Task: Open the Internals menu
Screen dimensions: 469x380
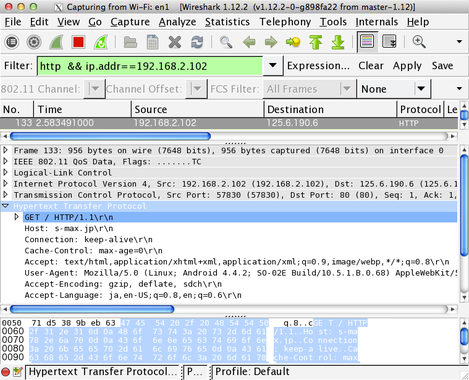Action: tap(377, 22)
